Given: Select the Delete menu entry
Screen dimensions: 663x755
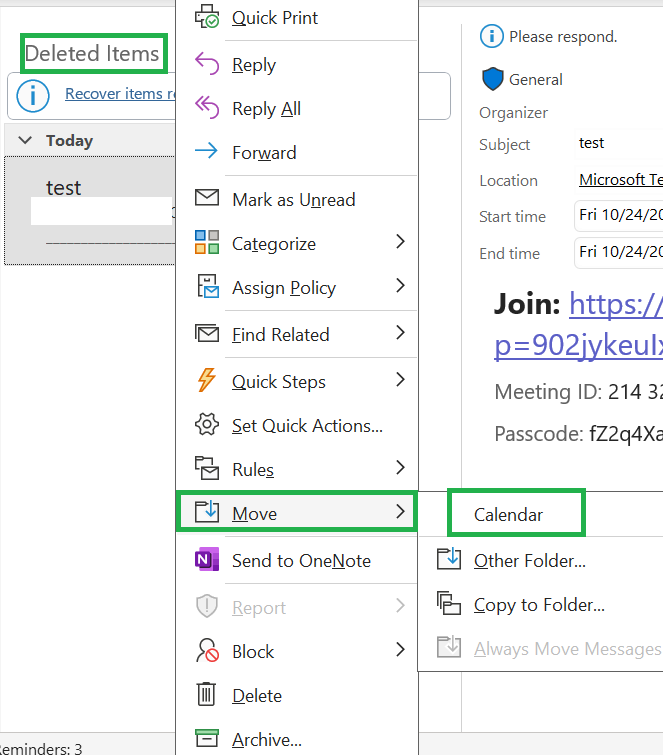Looking at the screenshot, I should pyautogui.click(x=297, y=696).
